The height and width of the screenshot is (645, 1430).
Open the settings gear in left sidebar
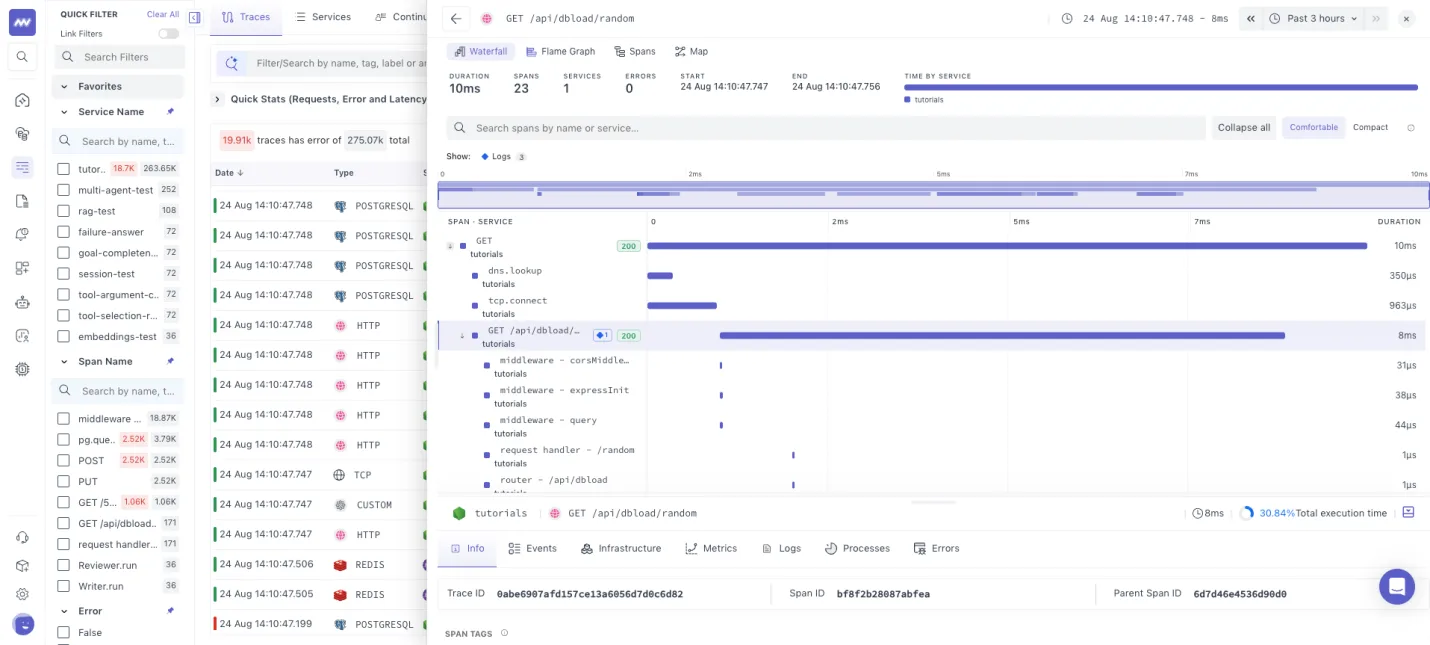(x=22, y=594)
